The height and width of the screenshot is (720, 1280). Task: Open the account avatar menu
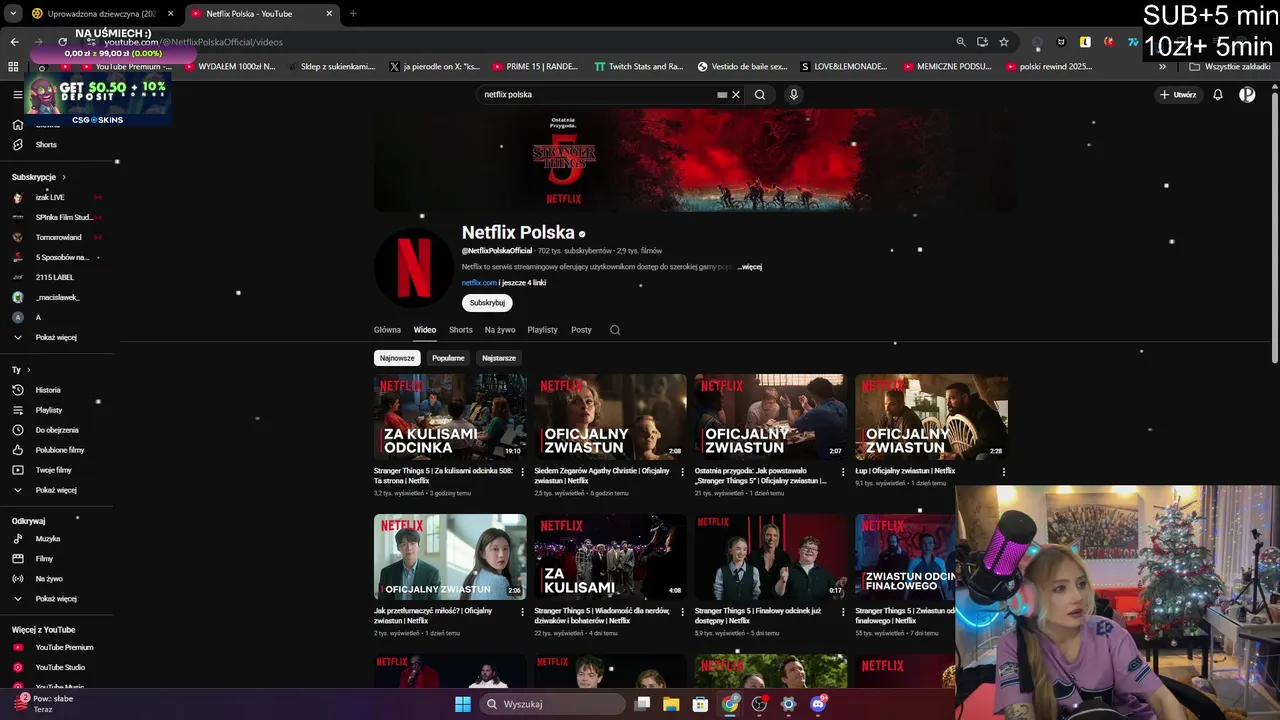pos(1247,94)
